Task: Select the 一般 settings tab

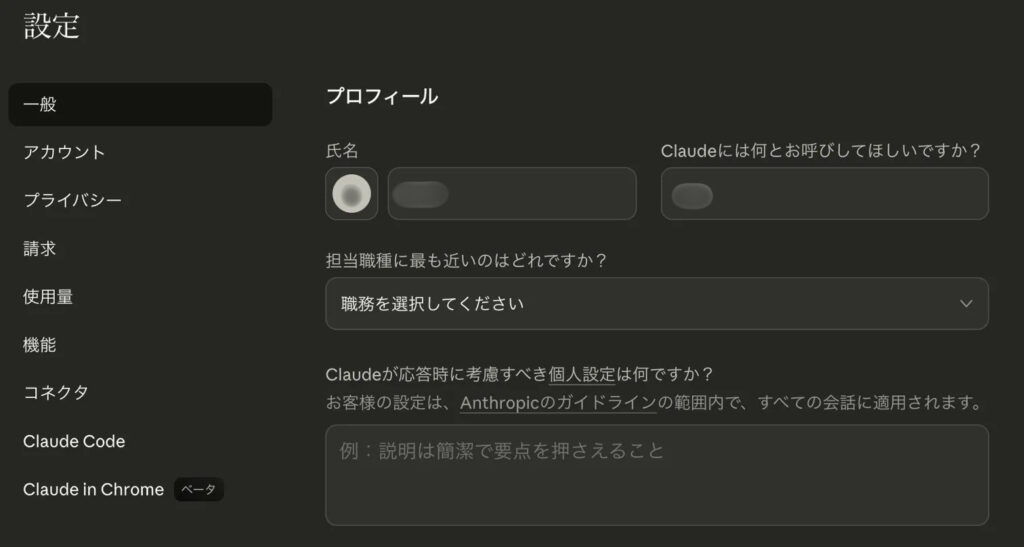Action: pyautogui.click(x=140, y=104)
